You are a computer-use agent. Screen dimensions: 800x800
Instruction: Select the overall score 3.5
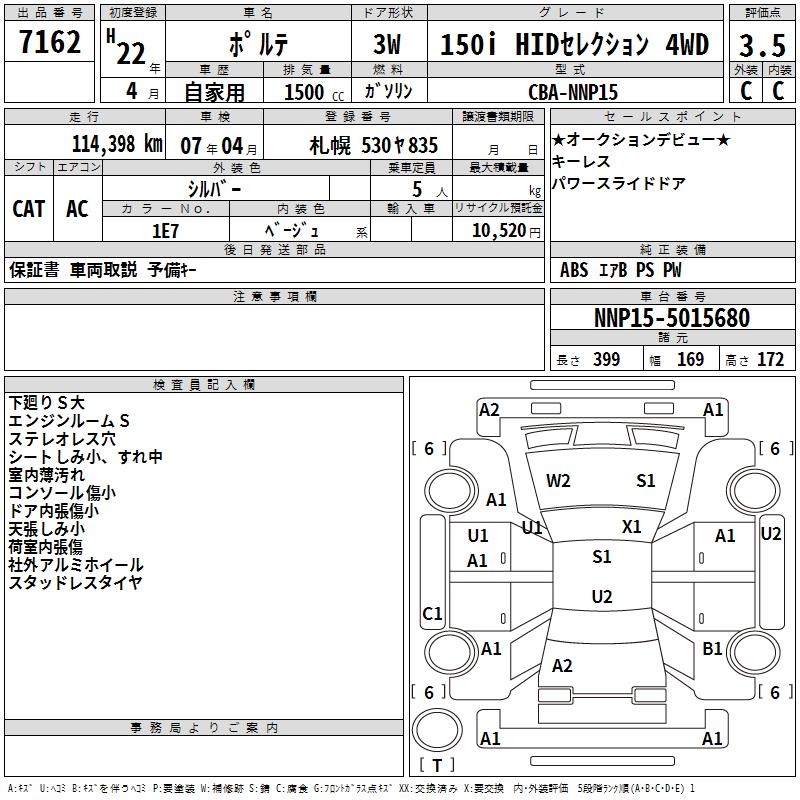click(762, 45)
